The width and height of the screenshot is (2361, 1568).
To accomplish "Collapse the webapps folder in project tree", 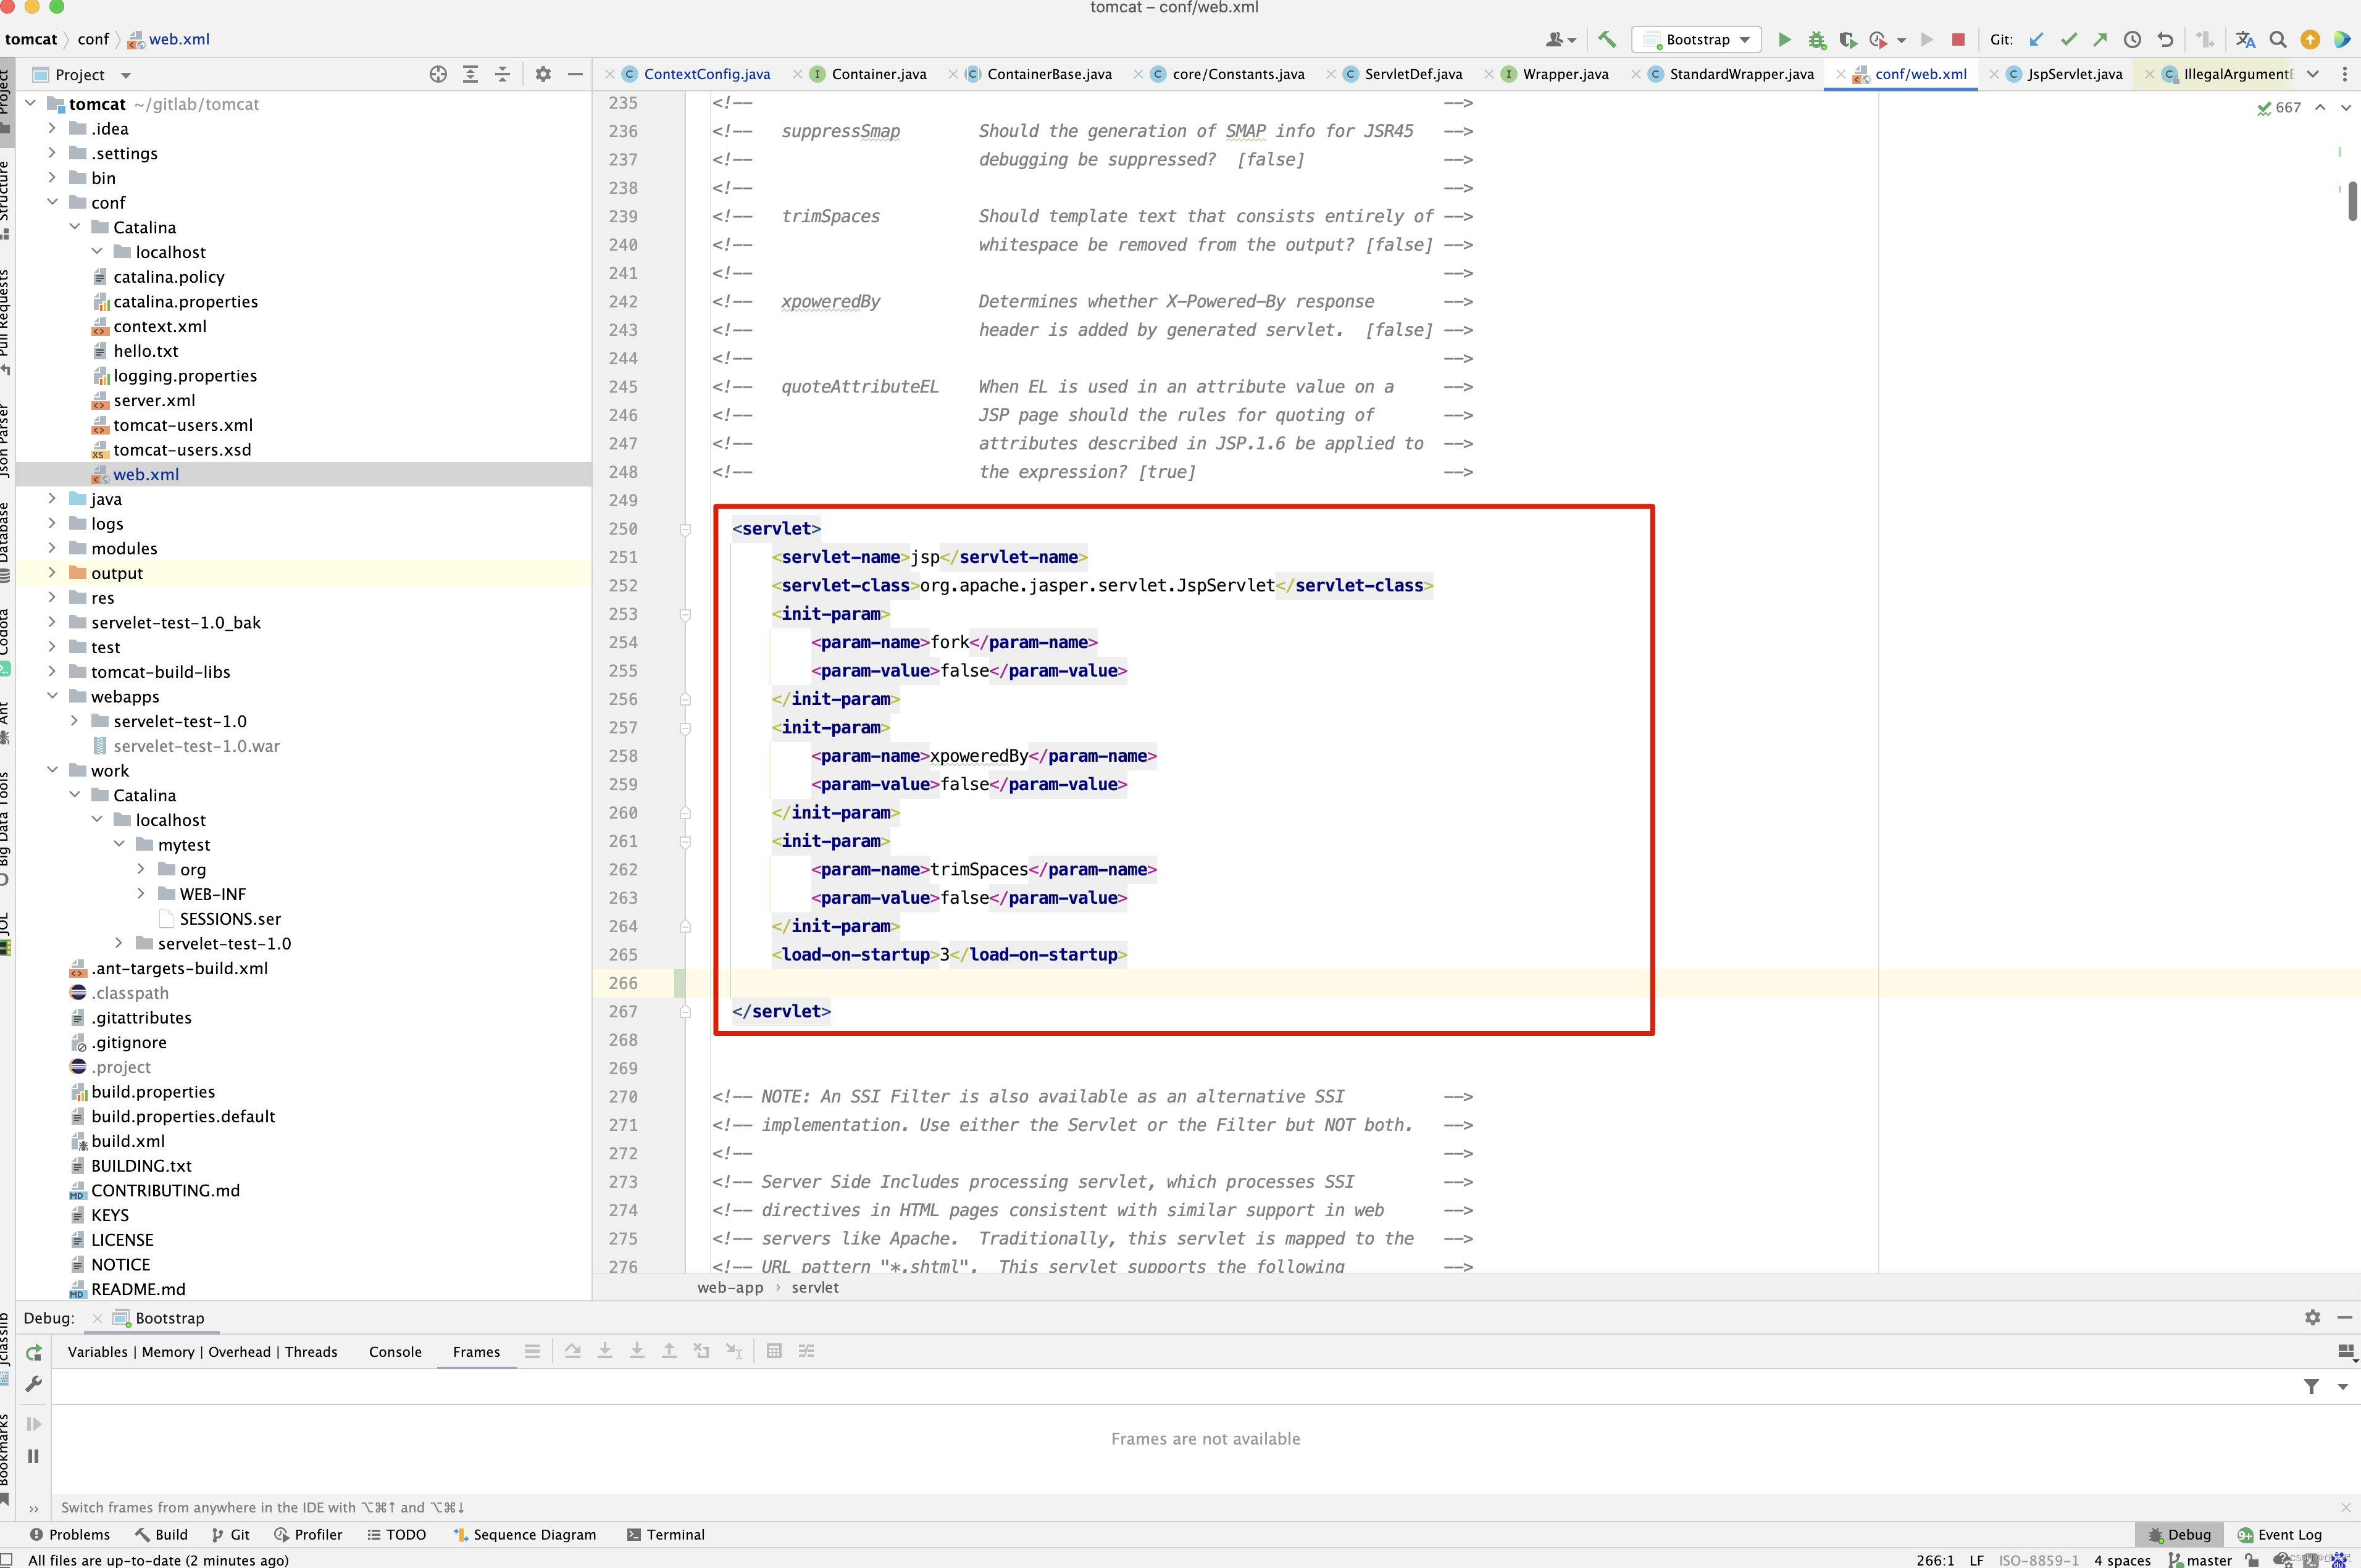I will tap(52, 696).
